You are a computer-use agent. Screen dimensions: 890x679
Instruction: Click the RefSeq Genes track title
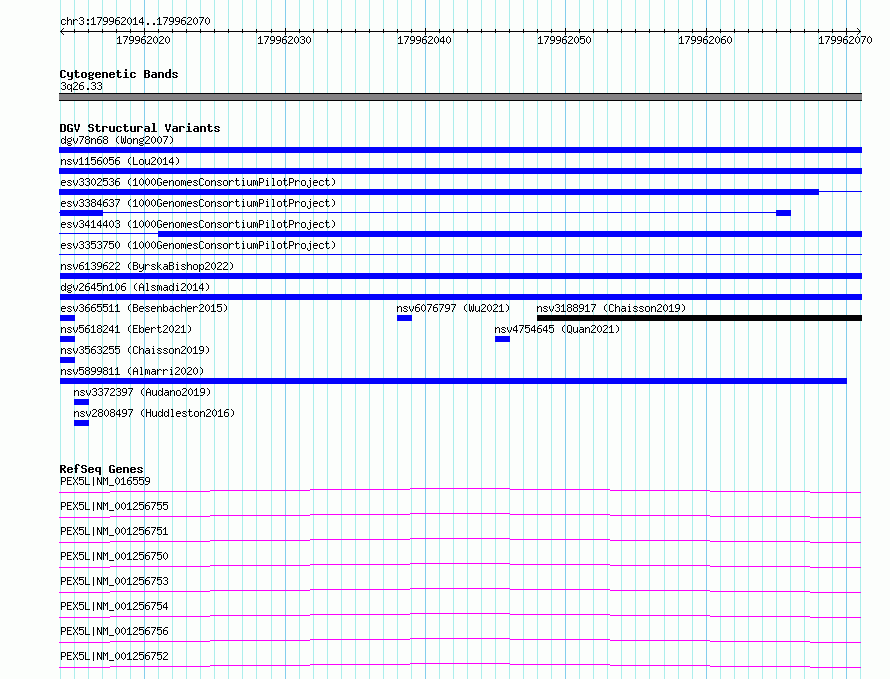pyautogui.click(x=102, y=469)
